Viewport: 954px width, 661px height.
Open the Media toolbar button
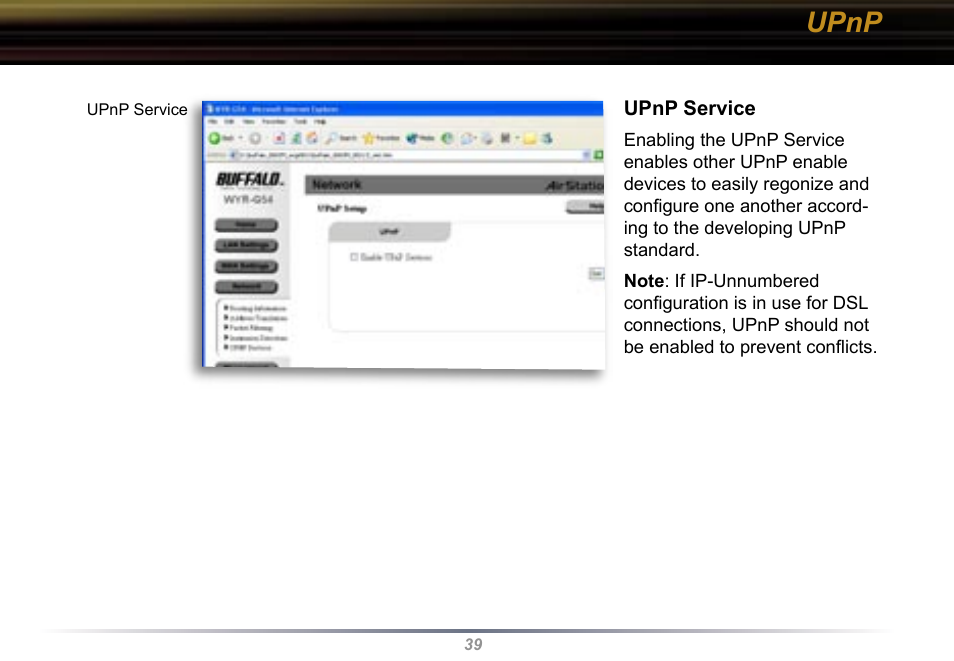pos(420,138)
